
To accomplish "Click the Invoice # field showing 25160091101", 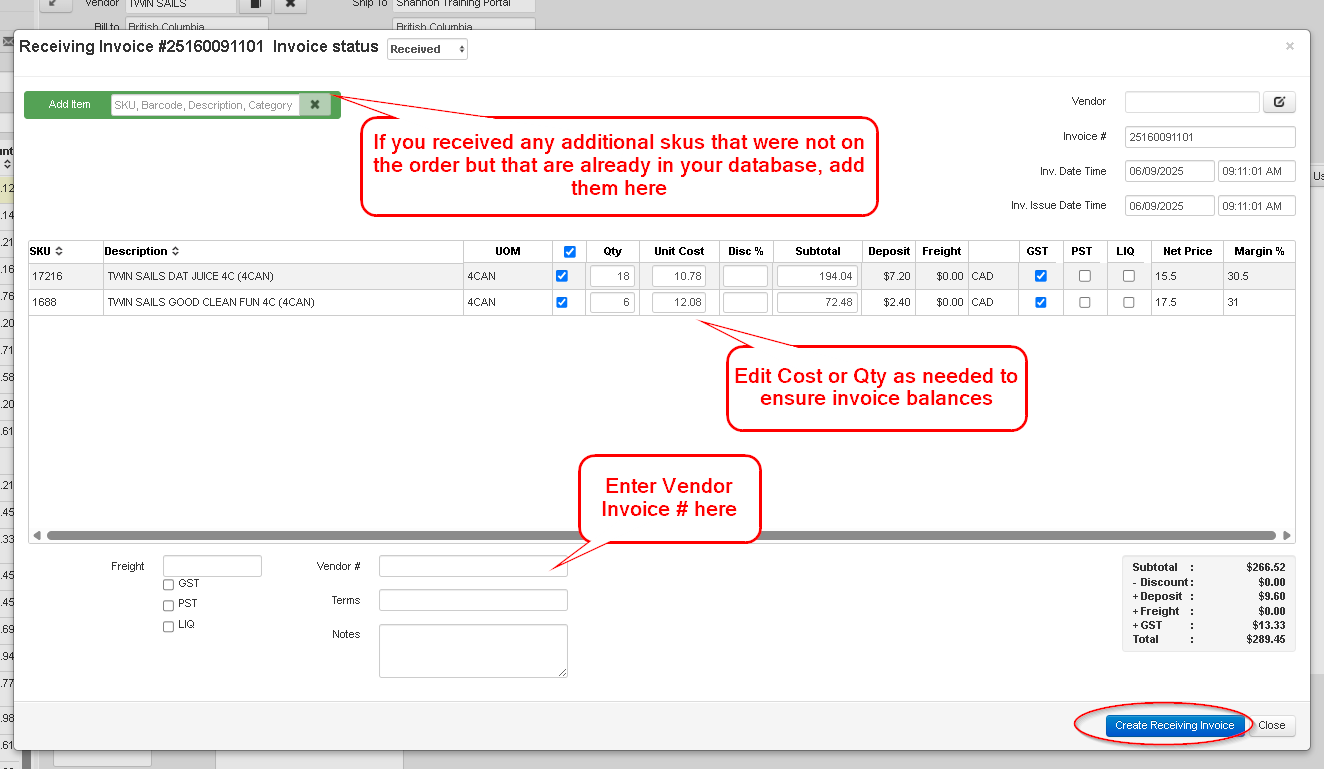I will coord(1210,137).
